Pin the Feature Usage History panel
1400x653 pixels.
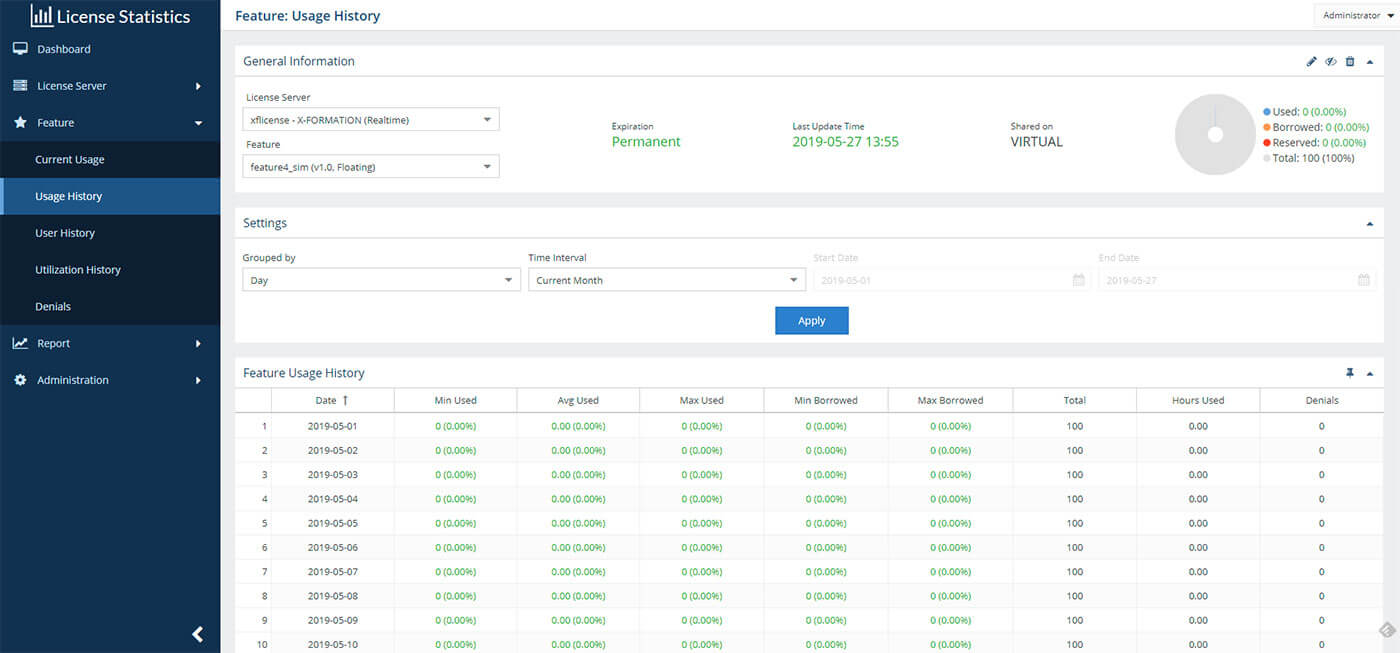[1350, 373]
